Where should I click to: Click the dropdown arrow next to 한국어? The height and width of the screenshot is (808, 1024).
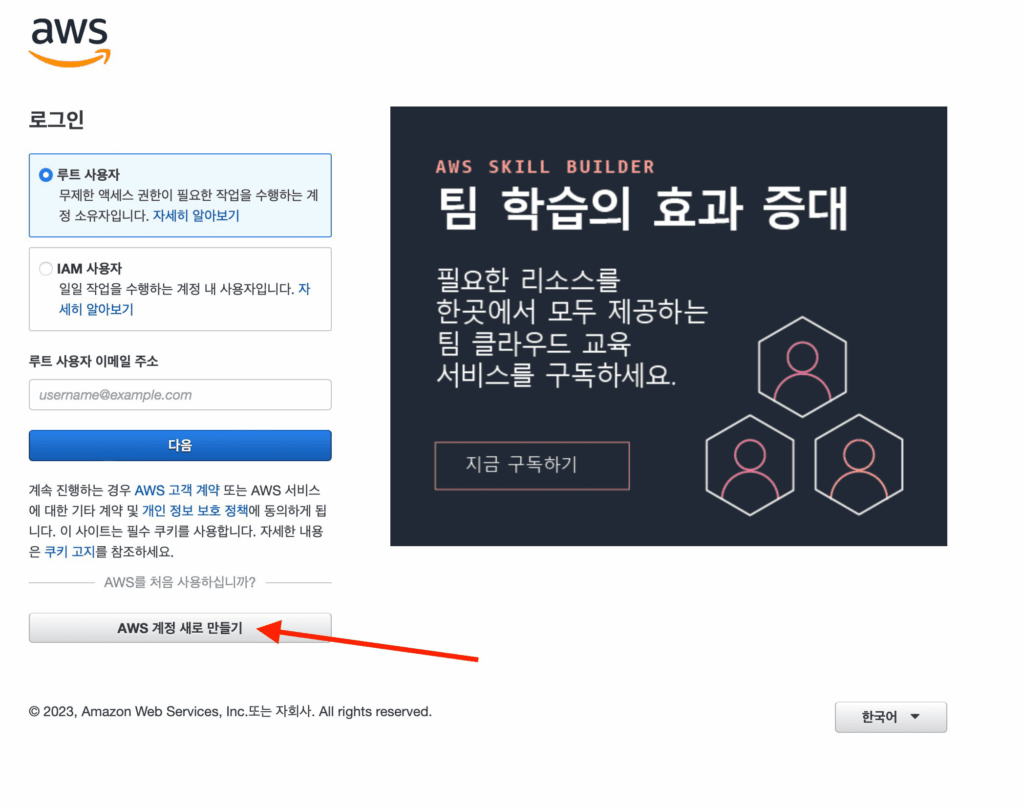[x=915, y=717]
